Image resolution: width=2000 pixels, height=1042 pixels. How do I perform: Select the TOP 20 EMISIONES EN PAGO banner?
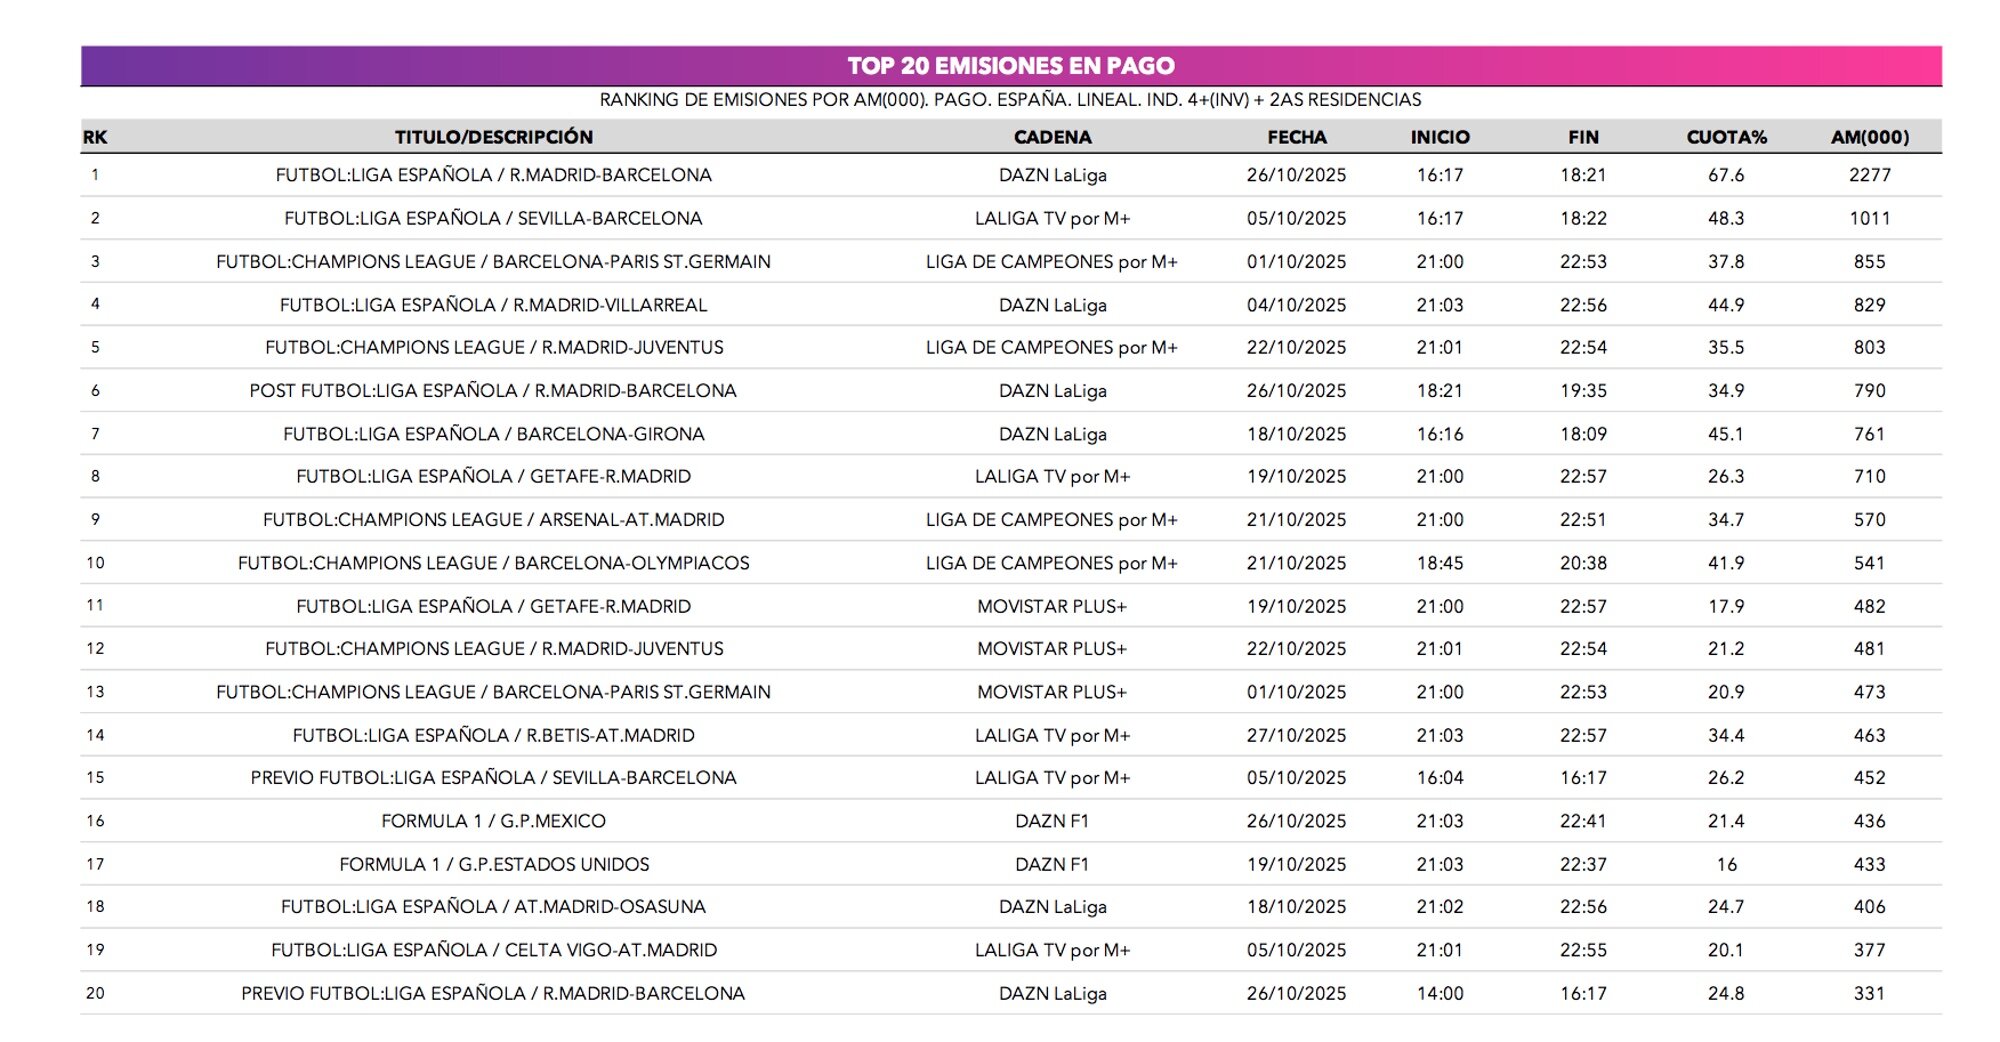coord(1010,68)
